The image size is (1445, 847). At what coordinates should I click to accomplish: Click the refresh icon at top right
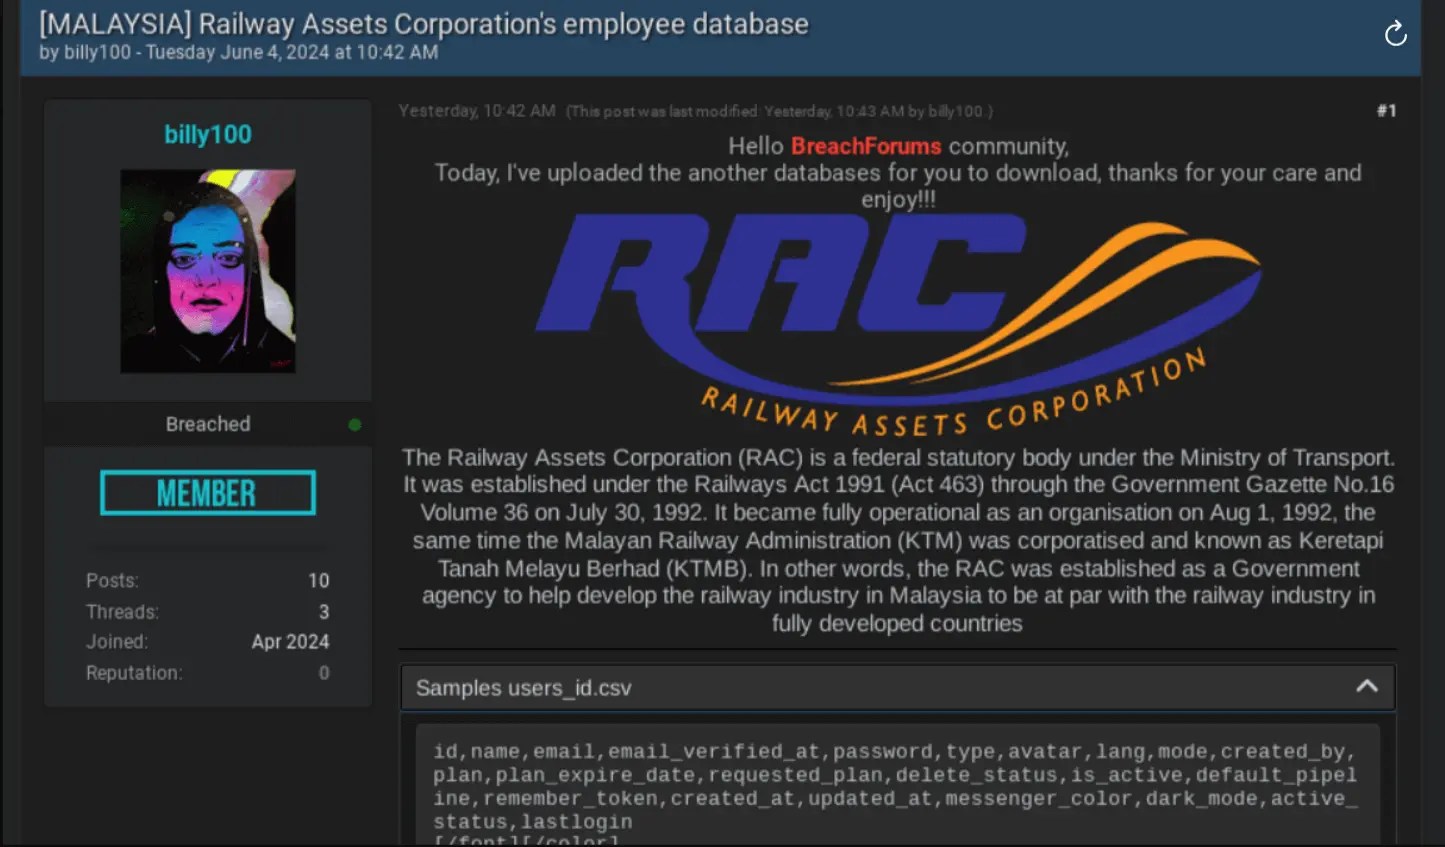pyautogui.click(x=1395, y=34)
